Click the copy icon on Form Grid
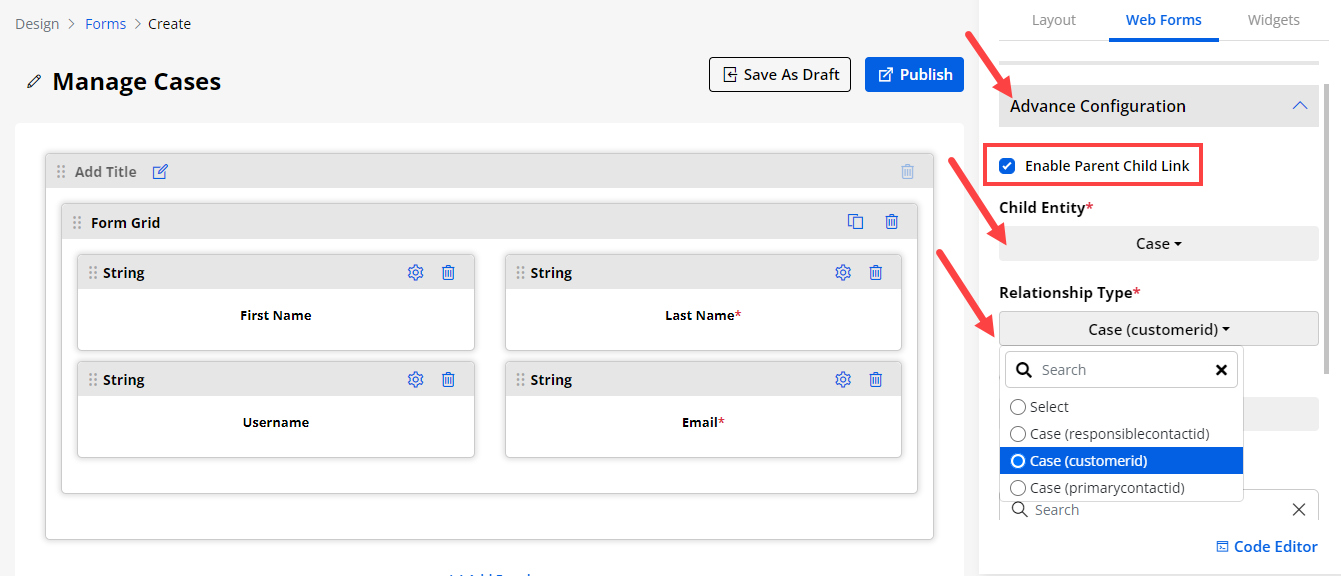 coord(855,222)
